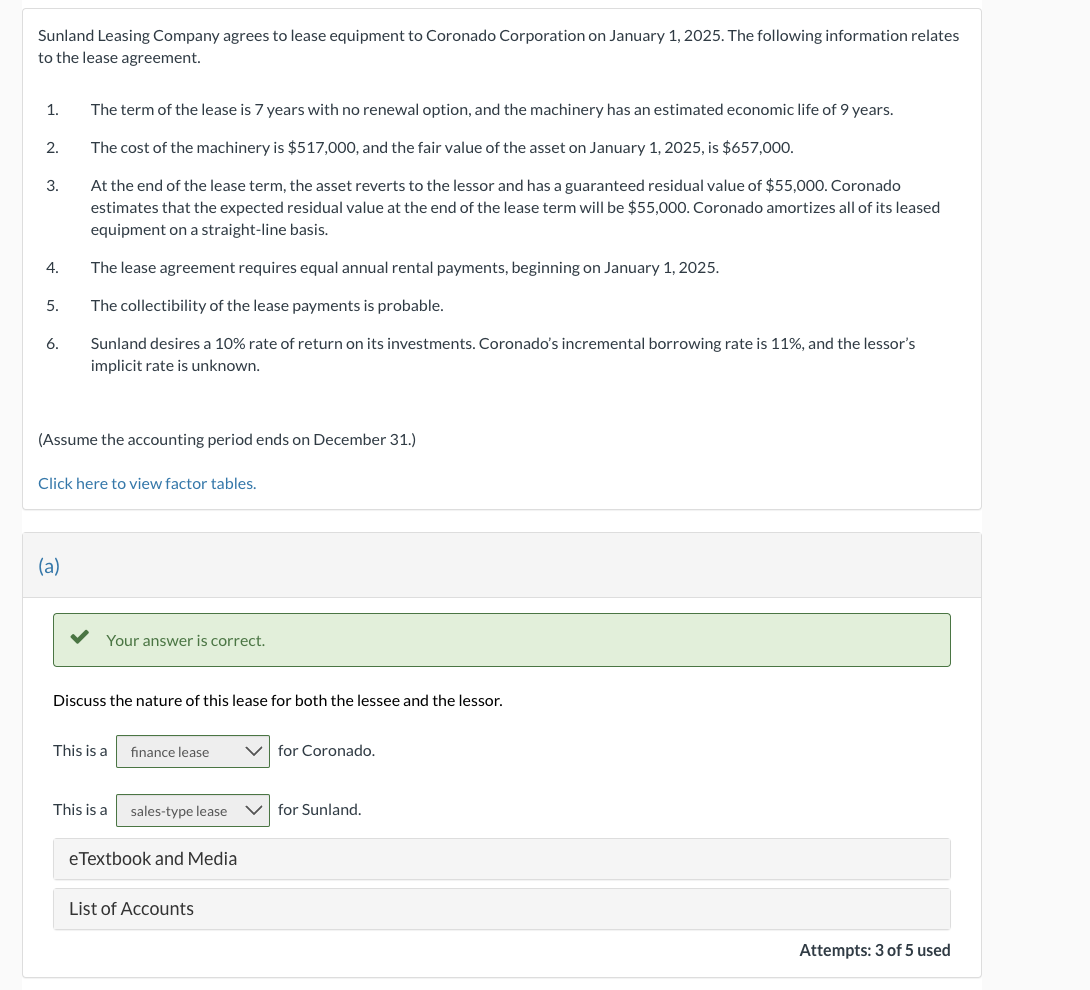Image resolution: width=1090 pixels, height=990 pixels.
Task: Click the accounting period assumption note
Action: 227,439
